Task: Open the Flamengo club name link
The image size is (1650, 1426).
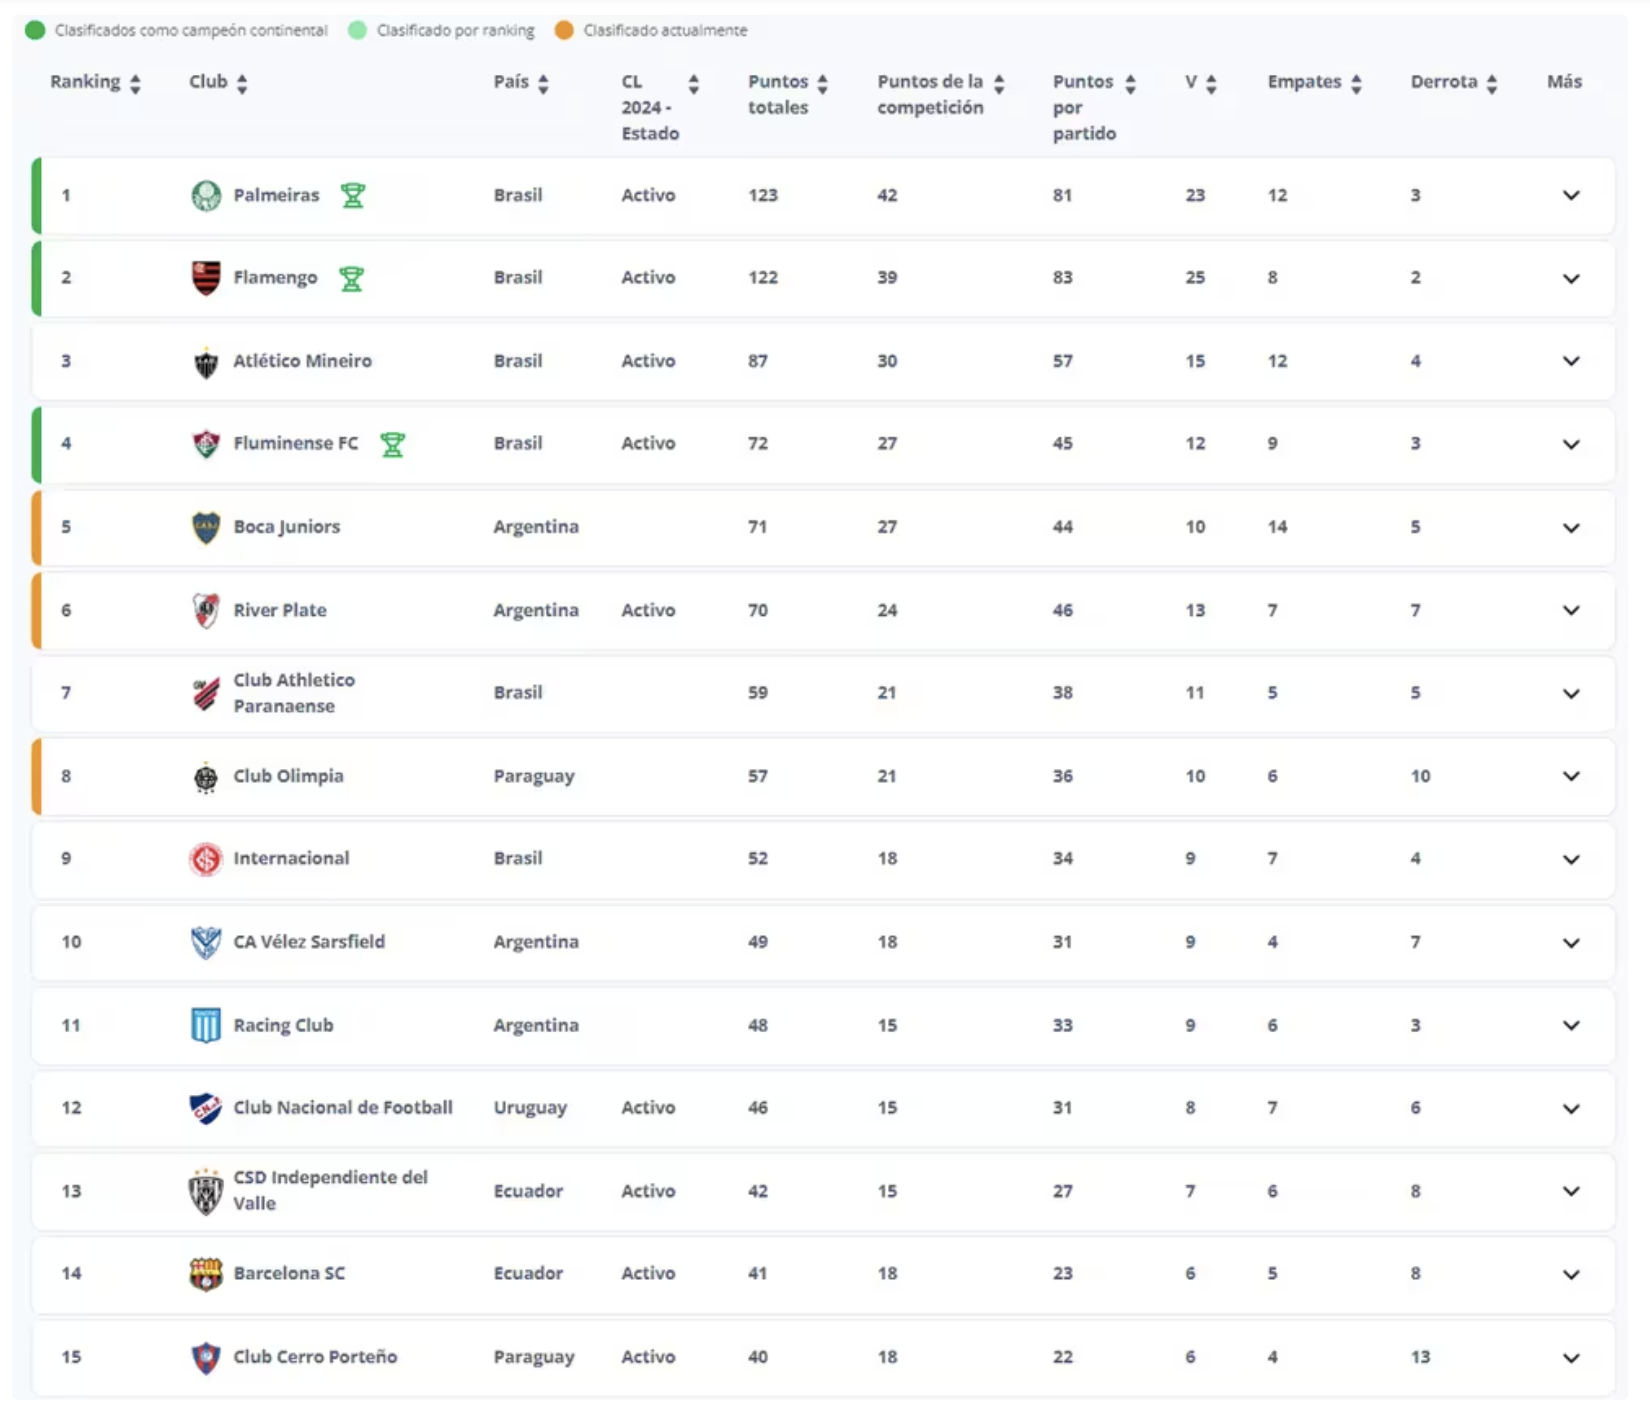Action: 275,277
